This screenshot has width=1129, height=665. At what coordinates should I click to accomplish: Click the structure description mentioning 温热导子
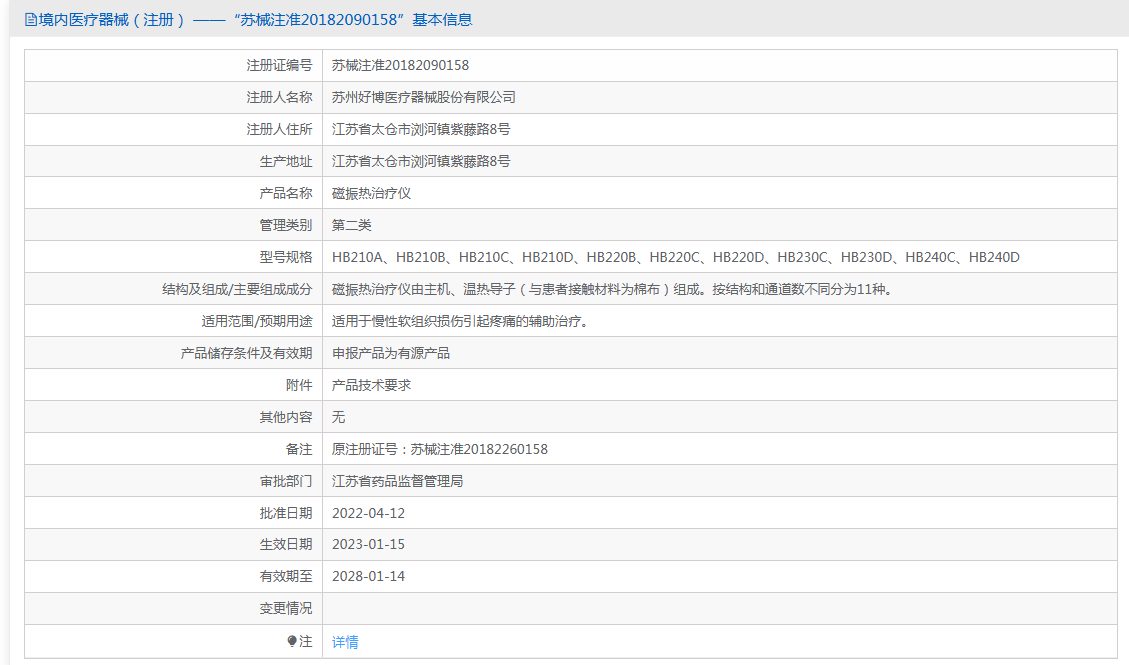click(612, 289)
